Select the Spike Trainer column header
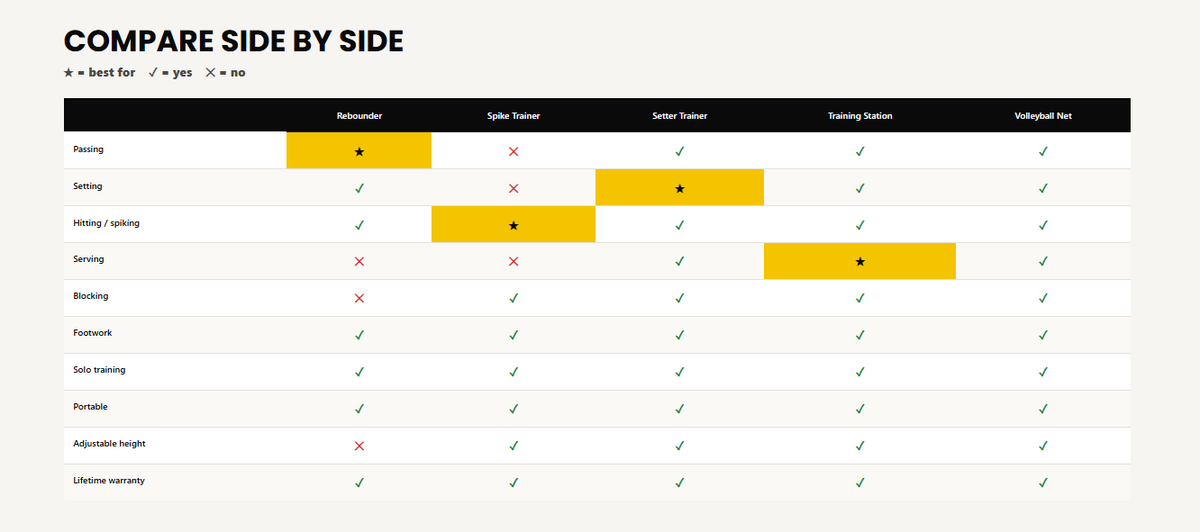Image resolution: width=1200 pixels, height=532 pixels. pyautogui.click(x=513, y=116)
